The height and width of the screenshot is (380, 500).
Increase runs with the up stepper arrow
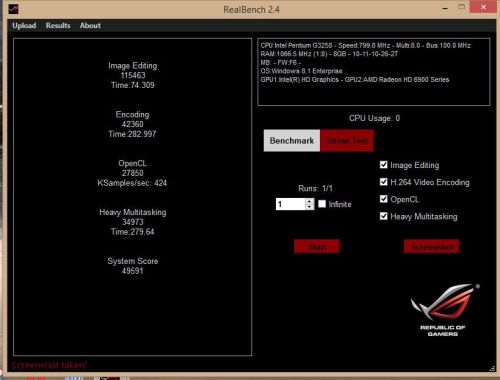click(x=310, y=201)
